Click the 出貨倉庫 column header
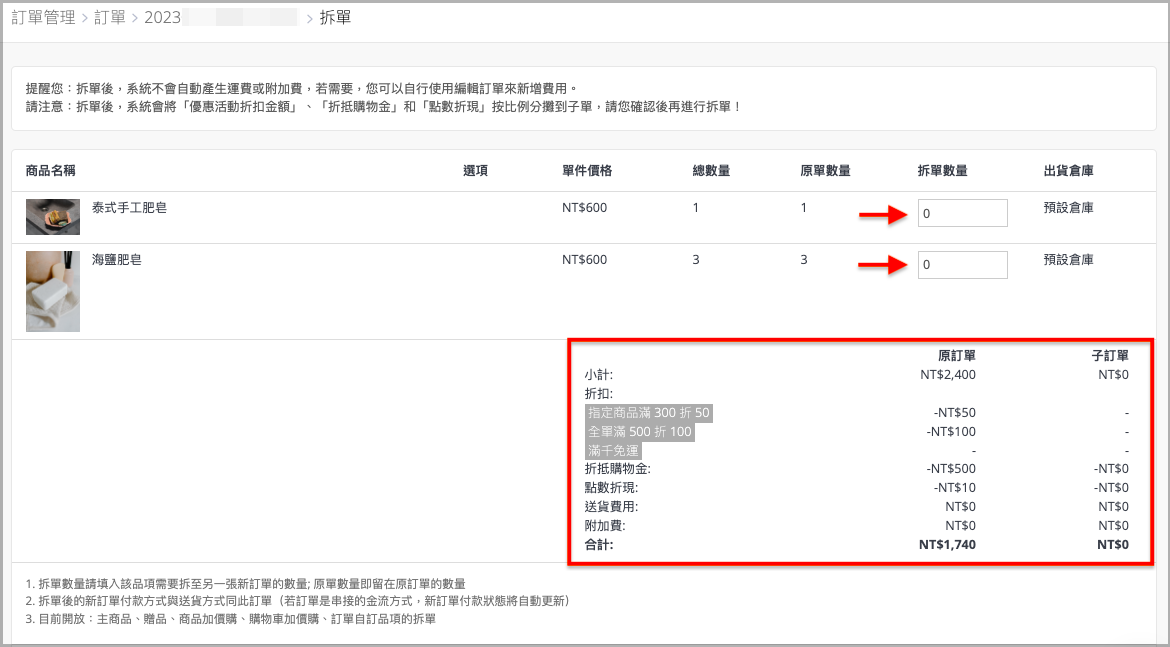The width and height of the screenshot is (1170, 647). (1068, 171)
